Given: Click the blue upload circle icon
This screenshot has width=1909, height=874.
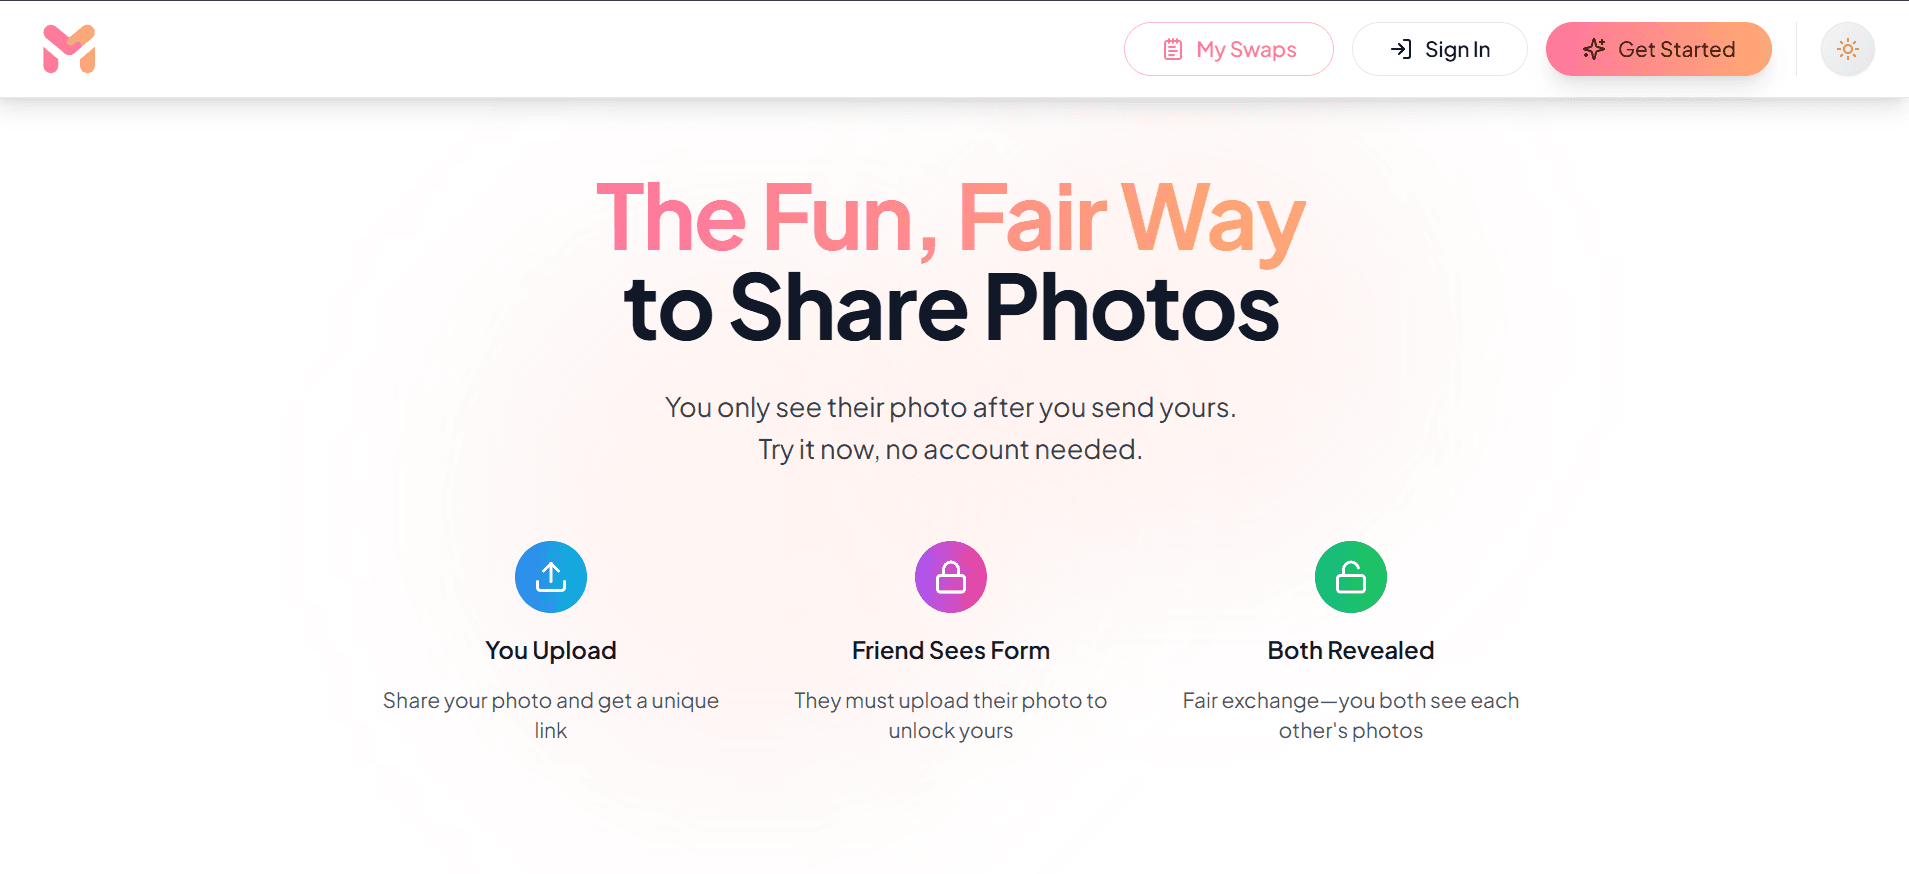Looking at the screenshot, I should pos(551,577).
